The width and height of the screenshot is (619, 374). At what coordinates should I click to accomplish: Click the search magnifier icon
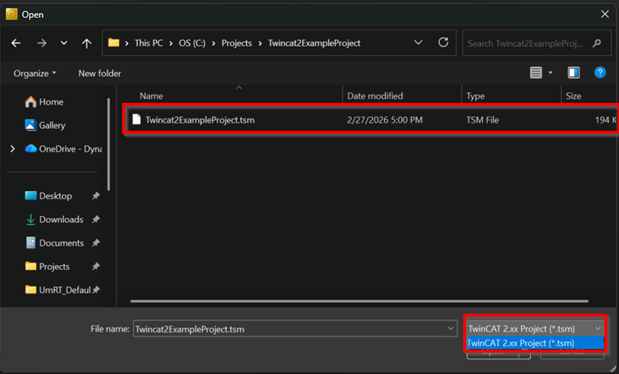(x=597, y=43)
